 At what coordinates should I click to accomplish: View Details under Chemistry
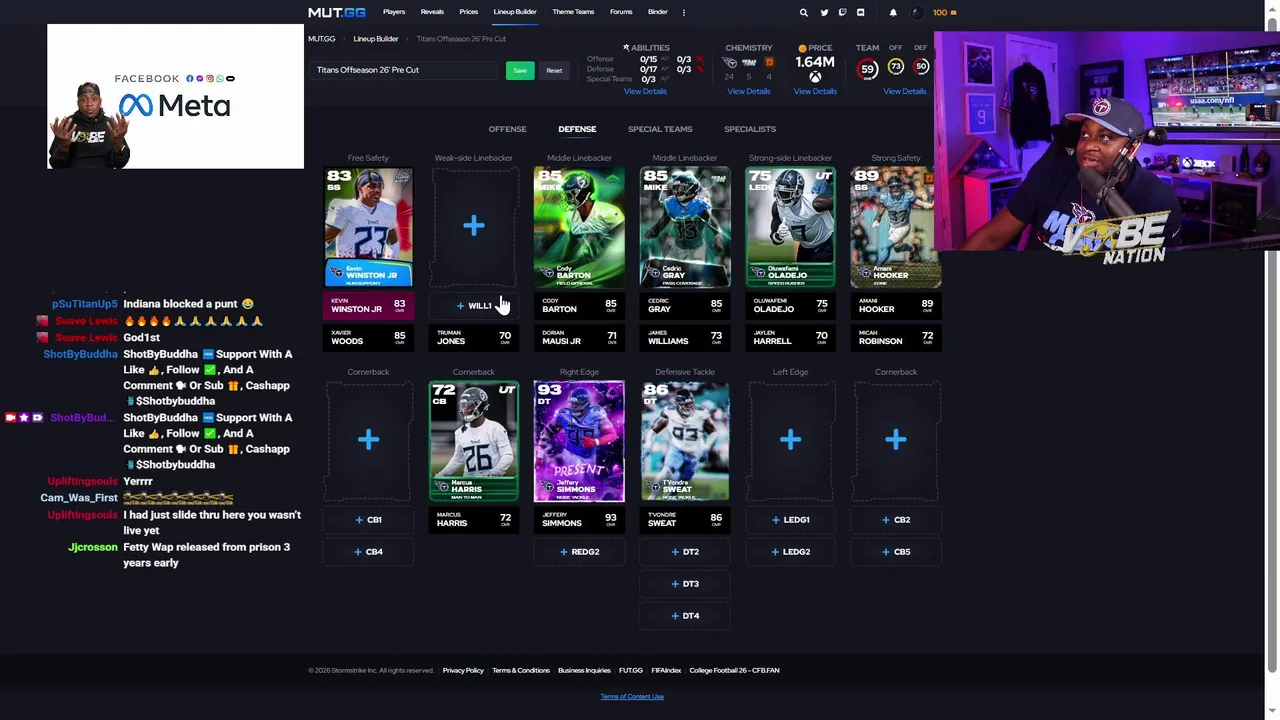(x=749, y=91)
